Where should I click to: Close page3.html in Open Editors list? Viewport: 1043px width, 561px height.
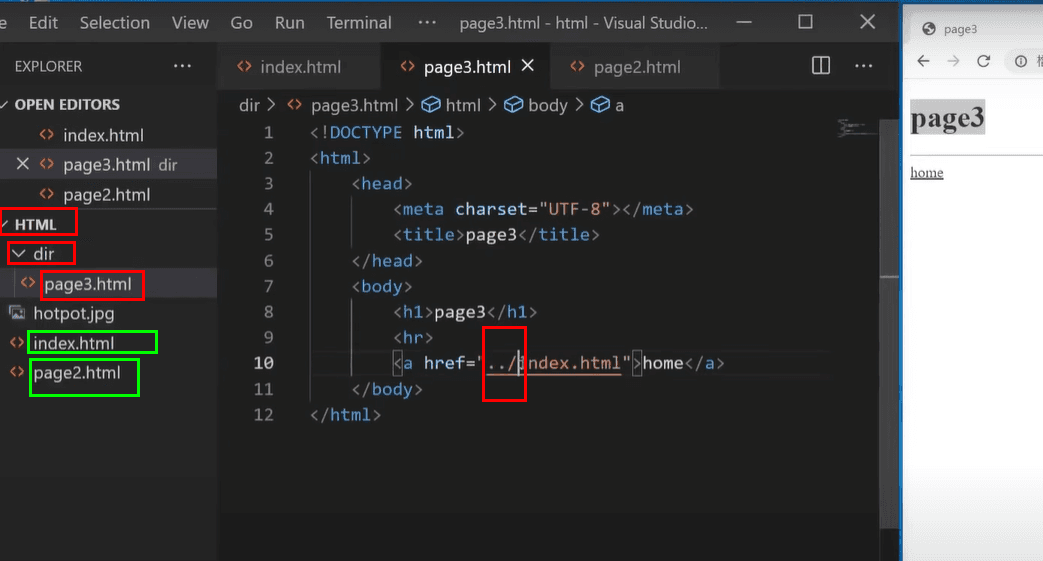click(22, 164)
